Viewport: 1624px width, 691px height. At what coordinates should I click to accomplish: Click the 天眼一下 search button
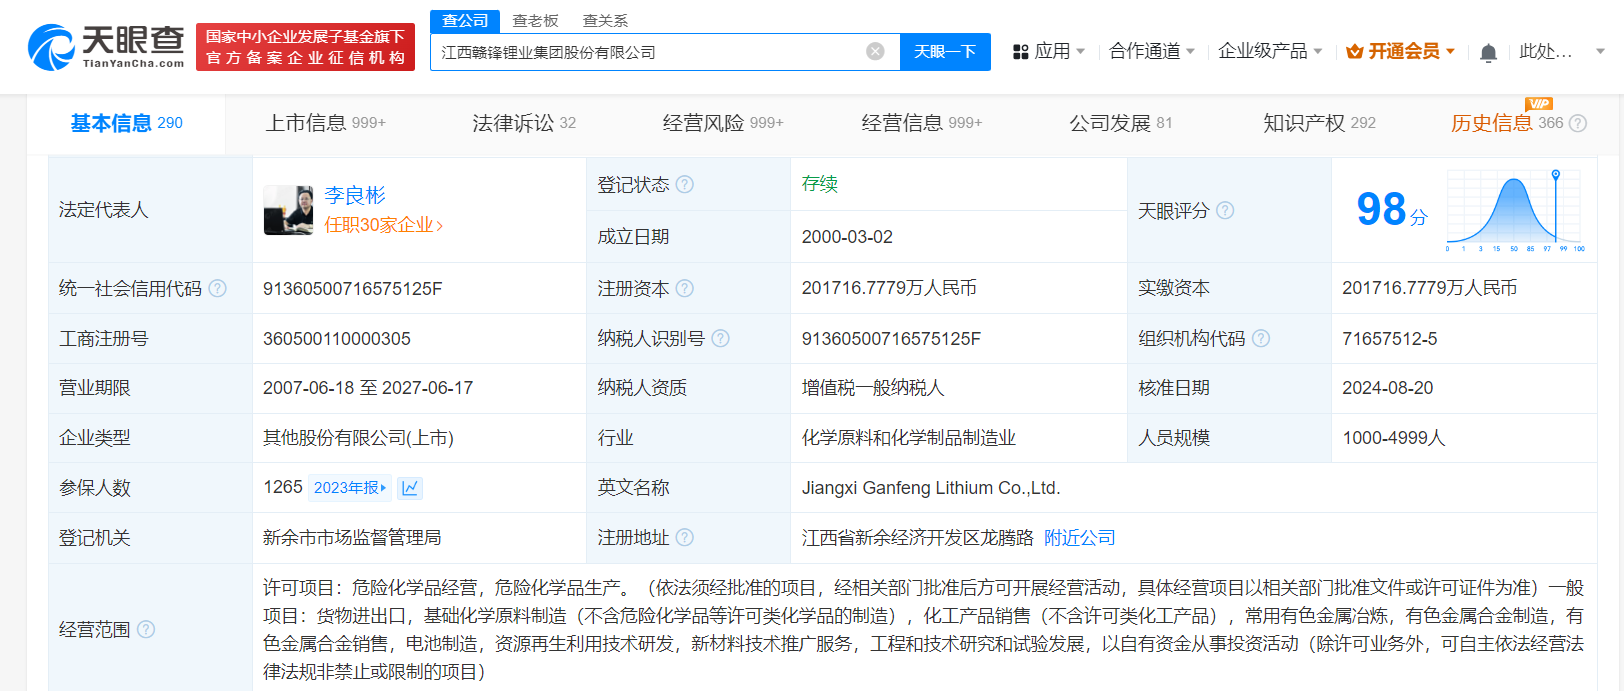tap(945, 52)
